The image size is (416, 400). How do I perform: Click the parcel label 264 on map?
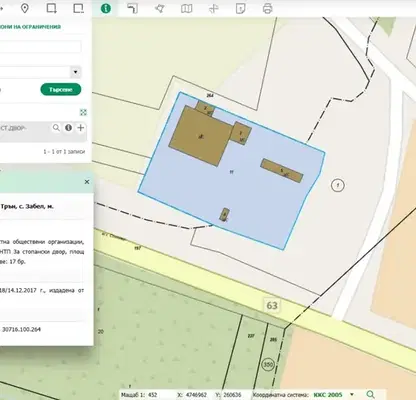click(x=210, y=95)
